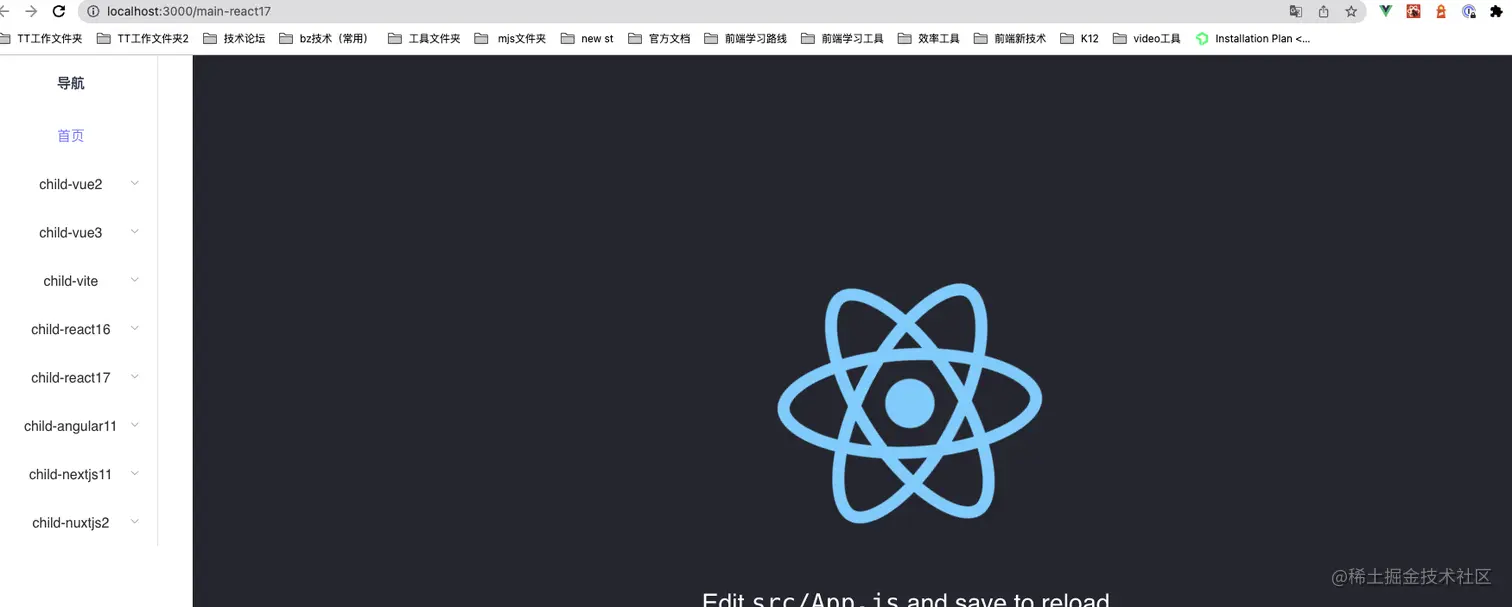Open new st bookmark folder
The height and width of the screenshot is (607, 1512).
(x=587, y=38)
